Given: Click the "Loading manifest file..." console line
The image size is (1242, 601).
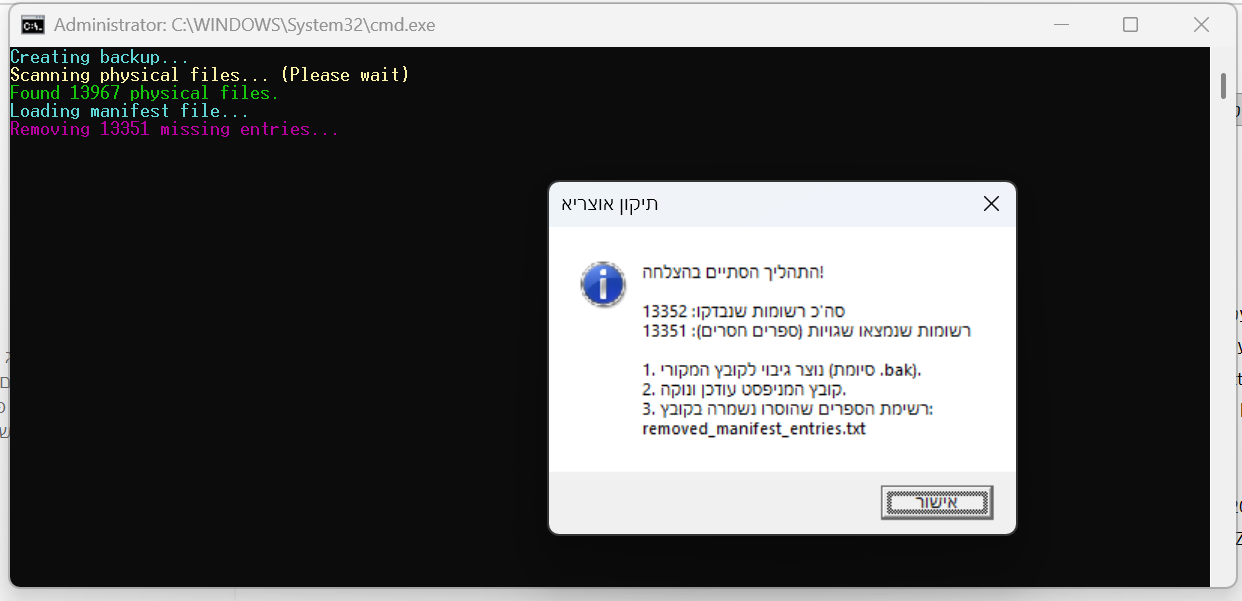Looking at the screenshot, I should click(x=129, y=111).
